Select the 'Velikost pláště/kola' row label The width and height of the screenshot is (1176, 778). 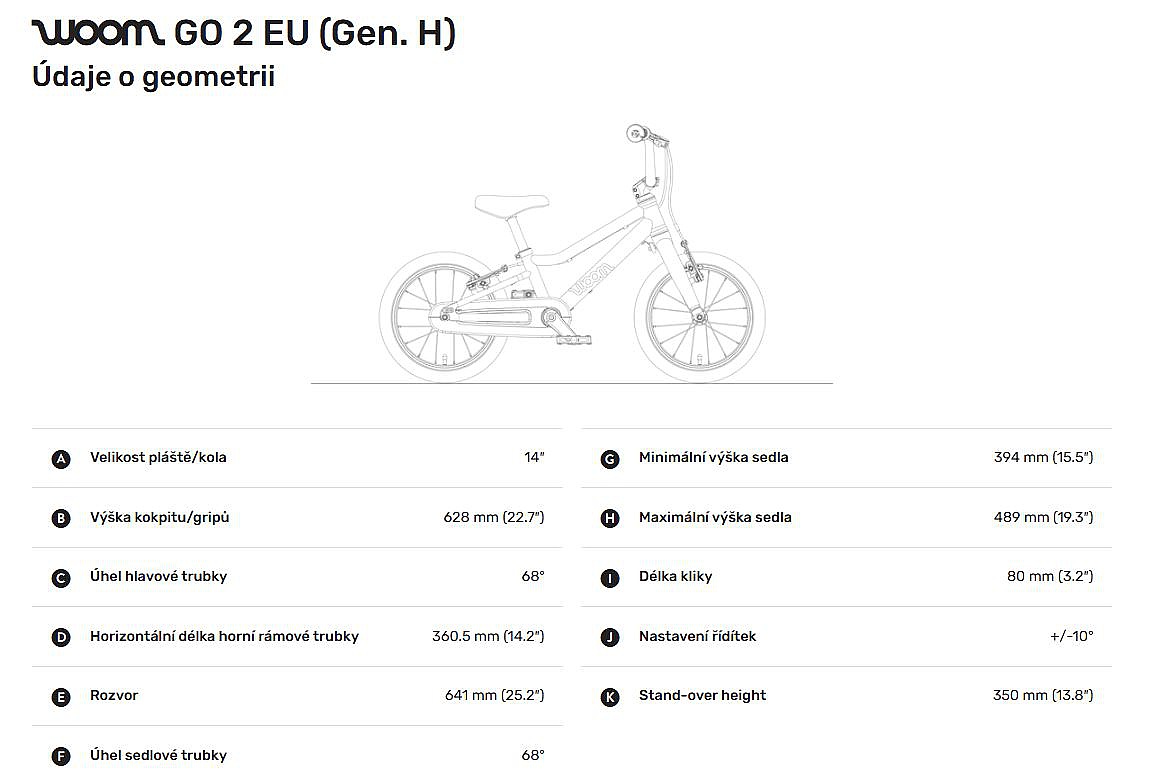[x=158, y=458]
